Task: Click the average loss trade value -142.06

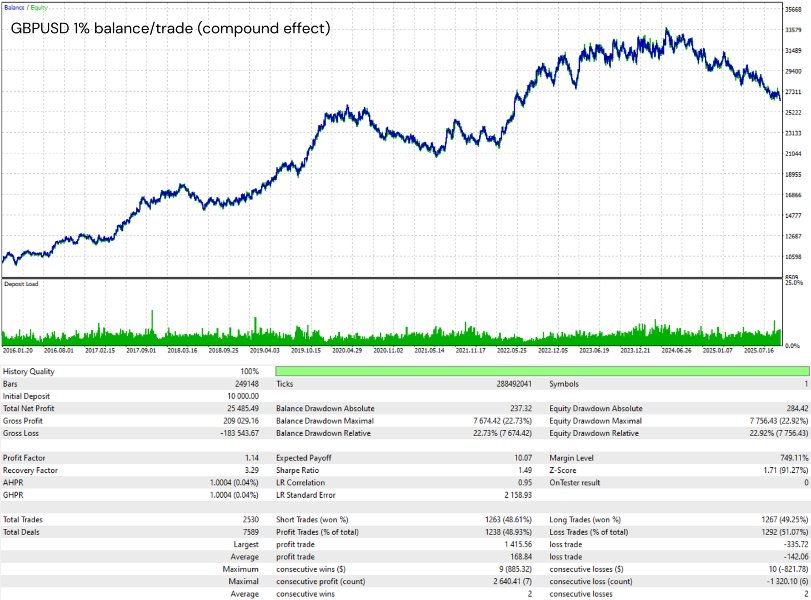Action: [x=796, y=557]
